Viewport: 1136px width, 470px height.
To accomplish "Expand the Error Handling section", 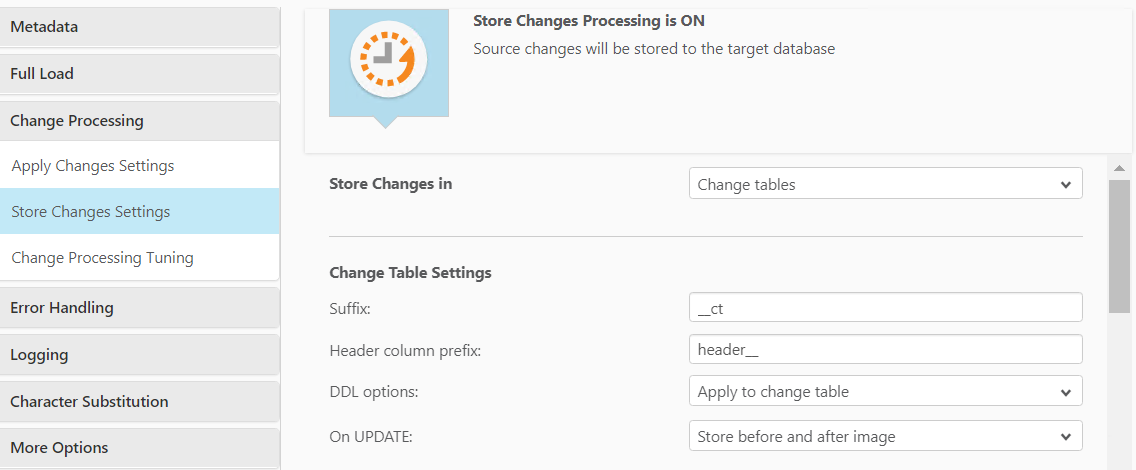I will coord(139,308).
